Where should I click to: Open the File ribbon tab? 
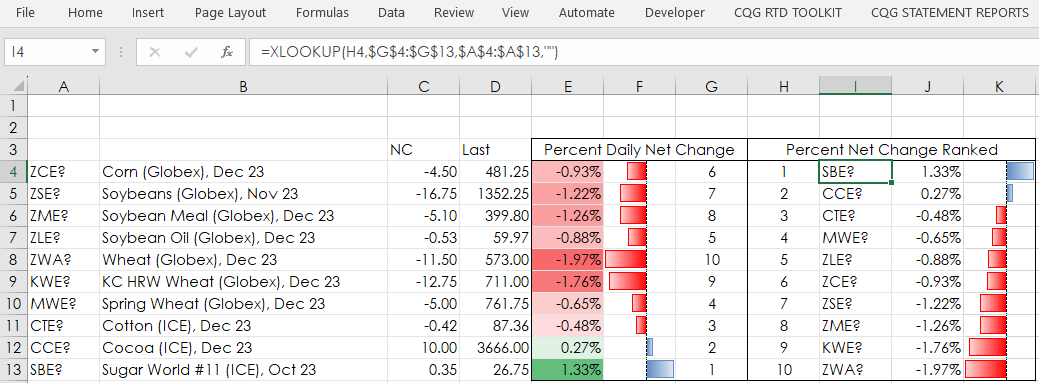[x=25, y=13]
